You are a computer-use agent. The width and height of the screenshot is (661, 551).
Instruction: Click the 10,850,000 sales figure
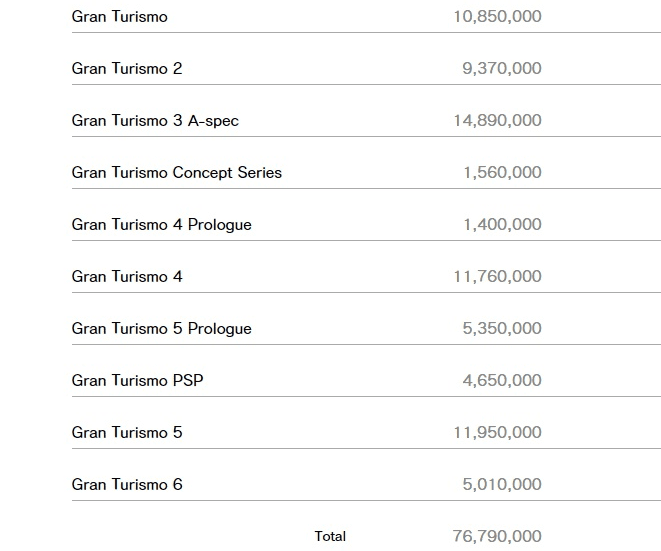pyautogui.click(x=497, y=17)
